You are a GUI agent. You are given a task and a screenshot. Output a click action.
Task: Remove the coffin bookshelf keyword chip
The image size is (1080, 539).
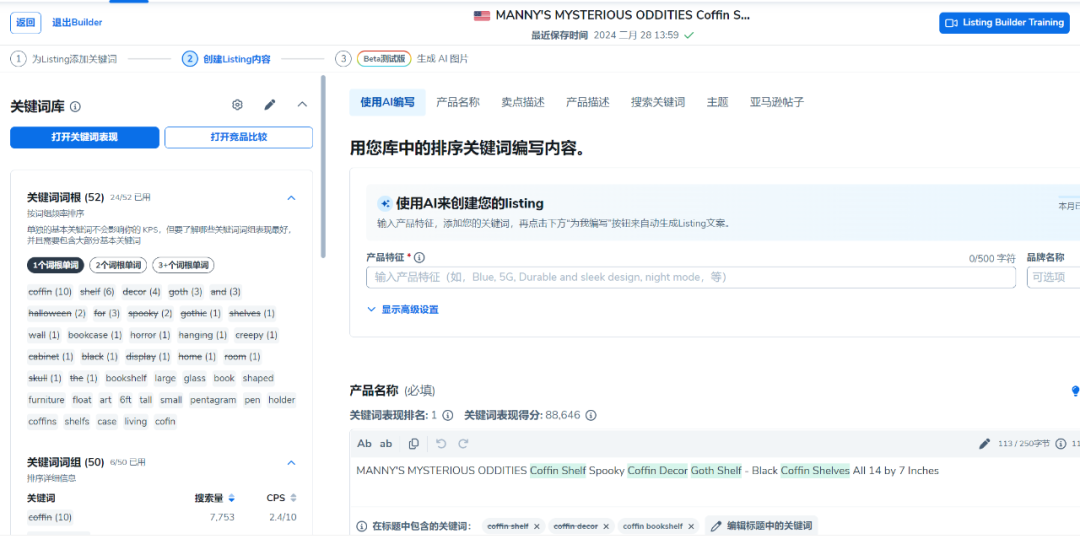(x=691, y=526)
